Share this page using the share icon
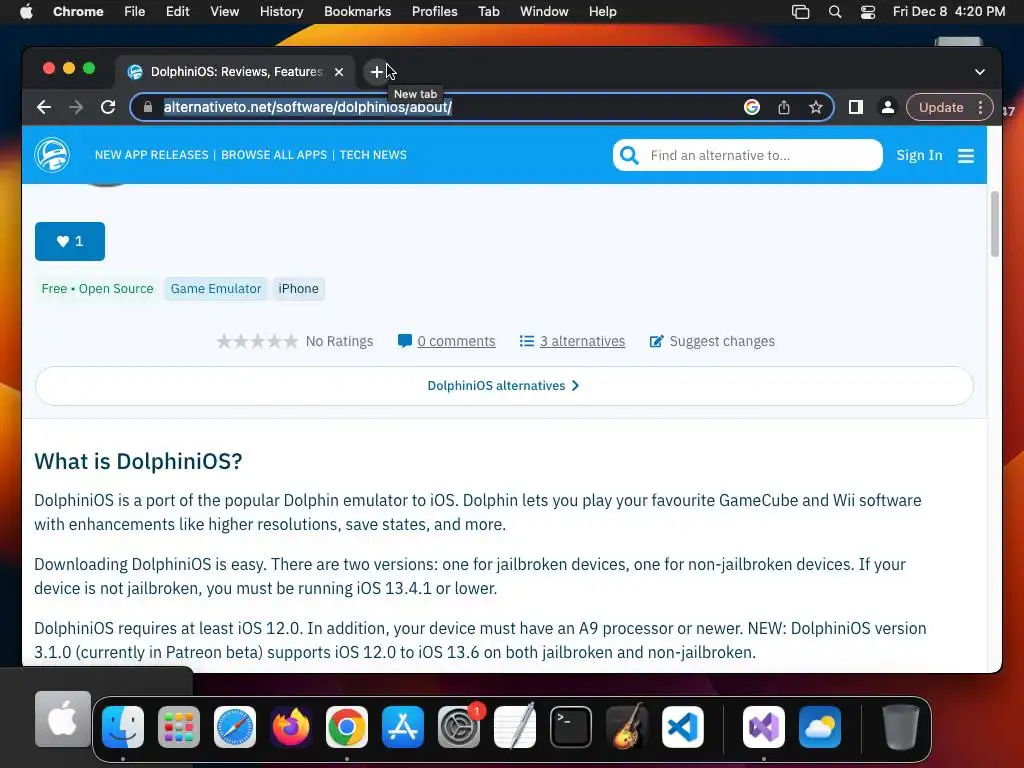The height and width of the screenshot is (768, 1024). tap(784, 107)
